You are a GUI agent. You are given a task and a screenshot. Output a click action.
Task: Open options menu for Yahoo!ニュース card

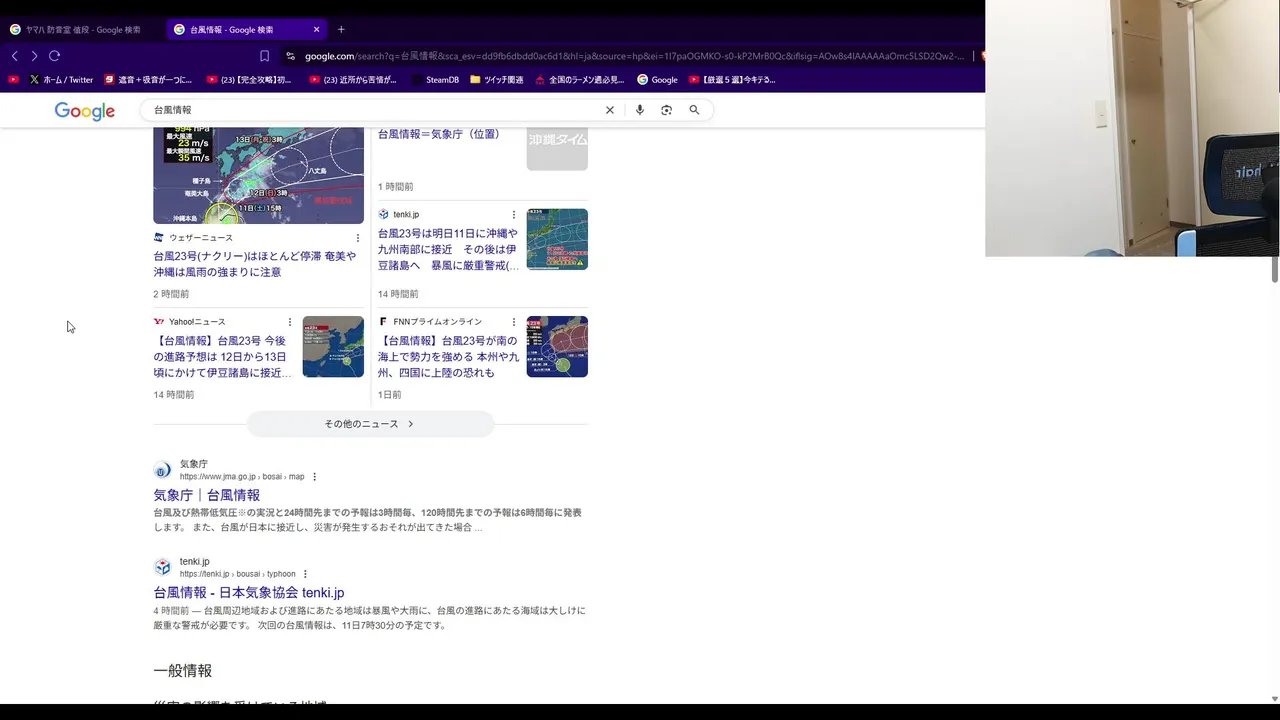[x=290, y=322]
